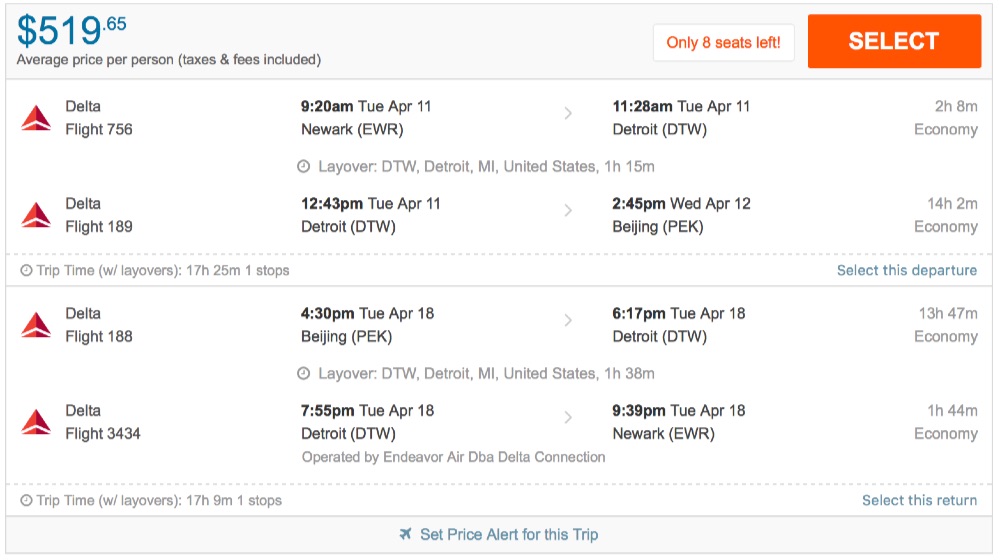Click '11:28am Tue Apr 11' arrival time
The image size is (1000, 560).
point(681,106)
